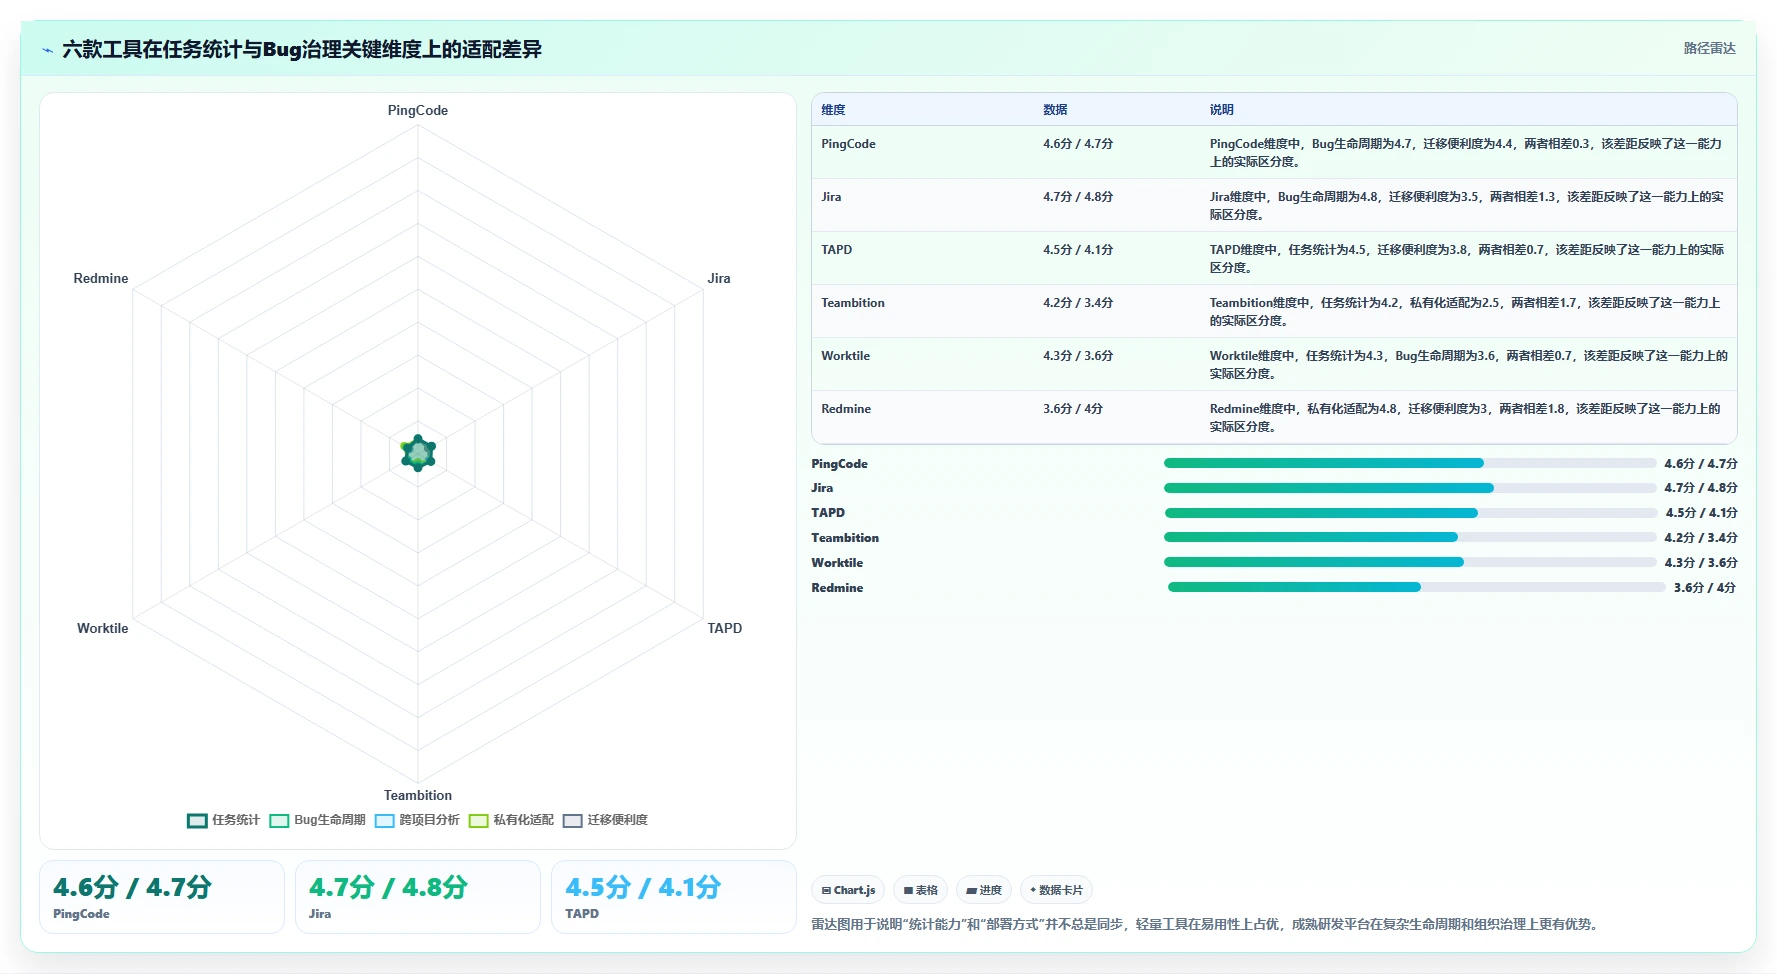Click the 路径雷达 label in header
Viewport: 1777px width, 974px height.
point(1709,48)
